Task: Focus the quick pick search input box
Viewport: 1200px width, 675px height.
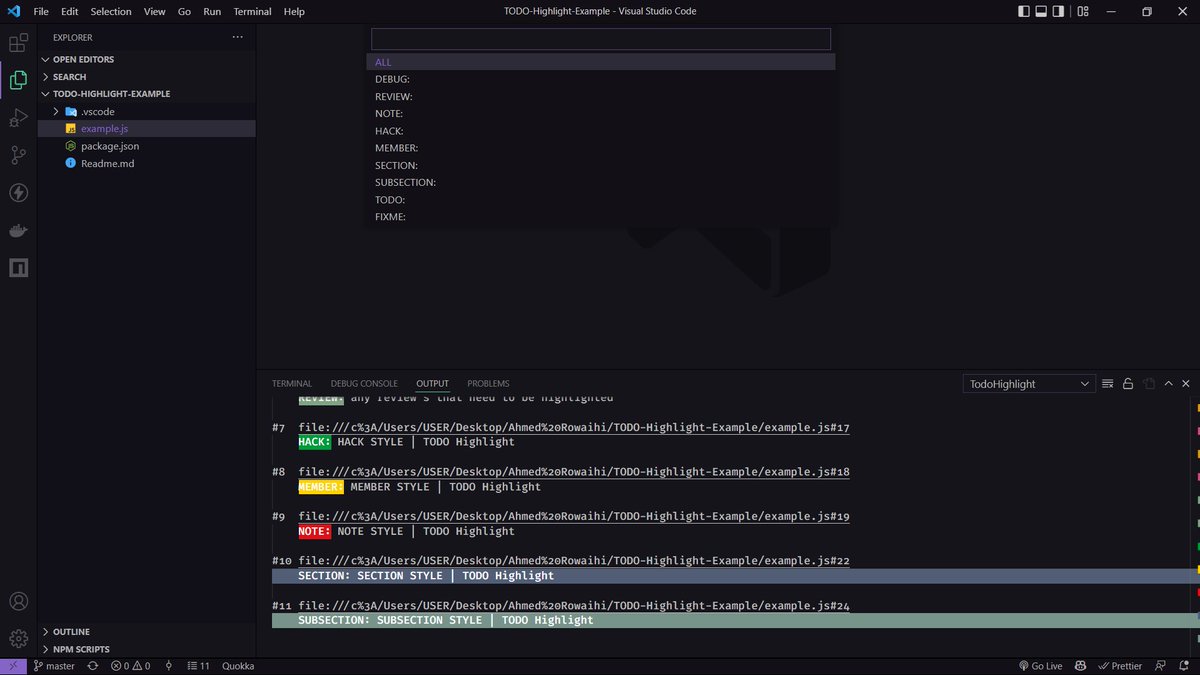Action: click(x=601, y=39)
